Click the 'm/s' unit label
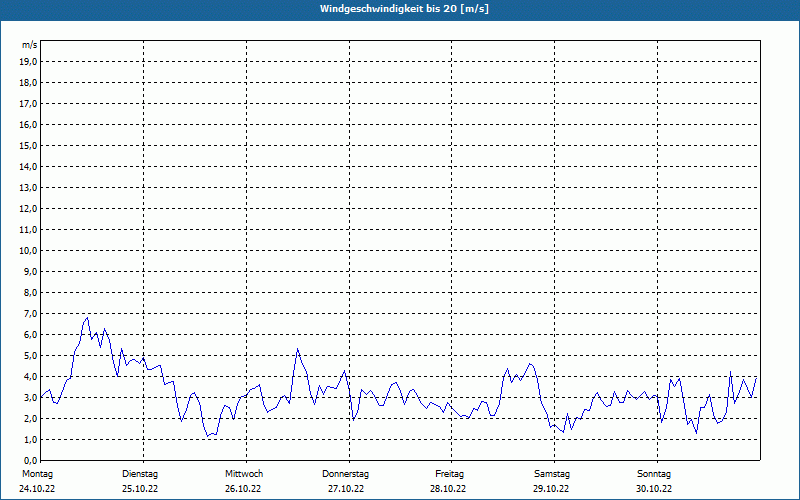The height and width of the screenshot is (500, 800). (x=30, y=45)
